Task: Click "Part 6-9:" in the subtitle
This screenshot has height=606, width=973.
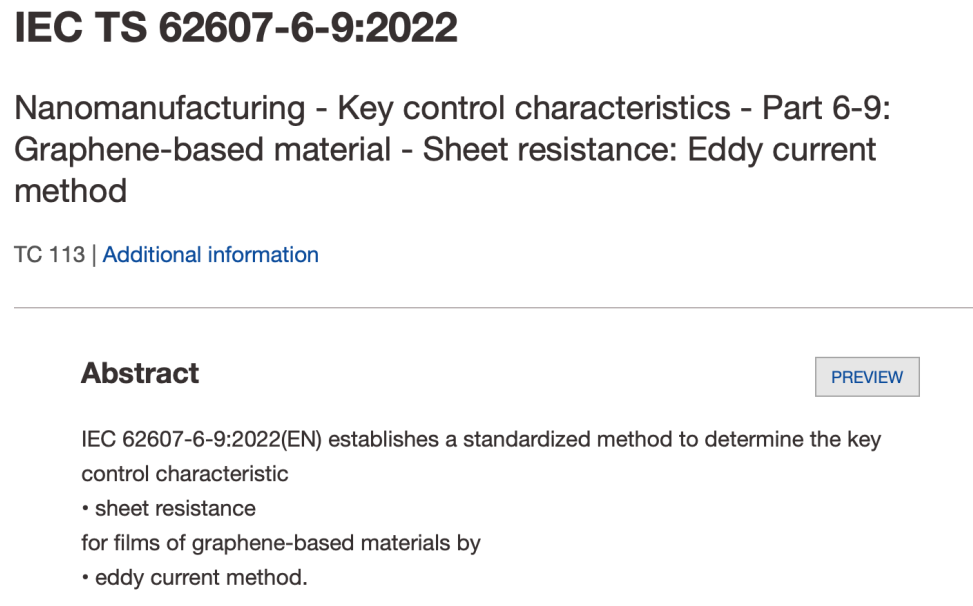Action: 826,108
